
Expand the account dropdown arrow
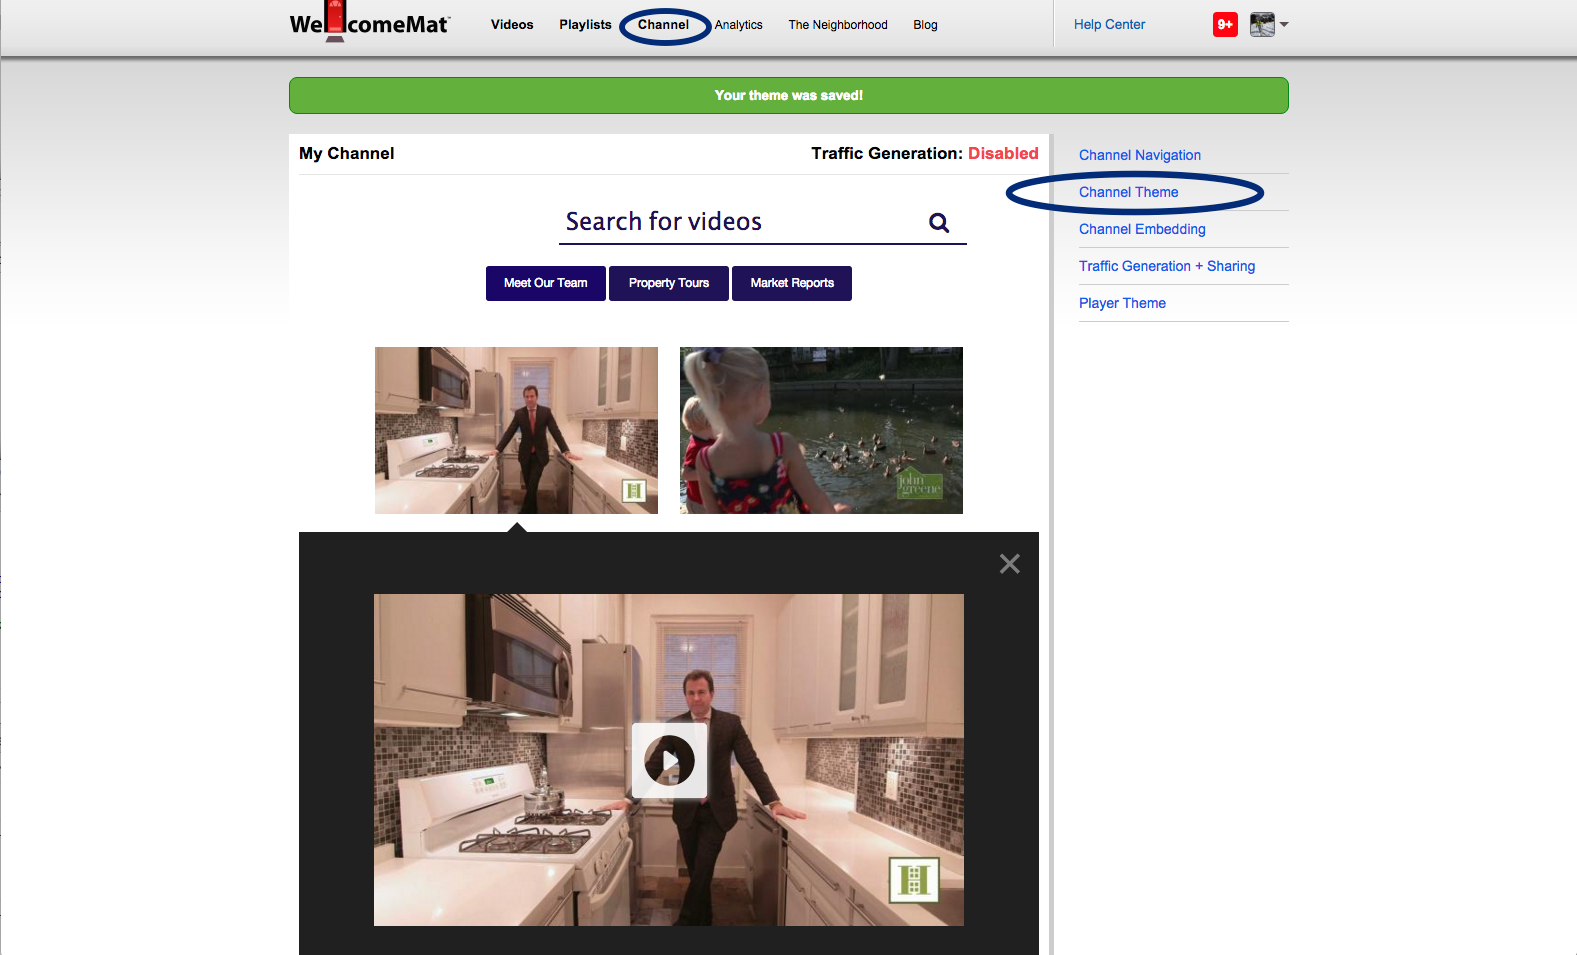tap(1285, 25)
